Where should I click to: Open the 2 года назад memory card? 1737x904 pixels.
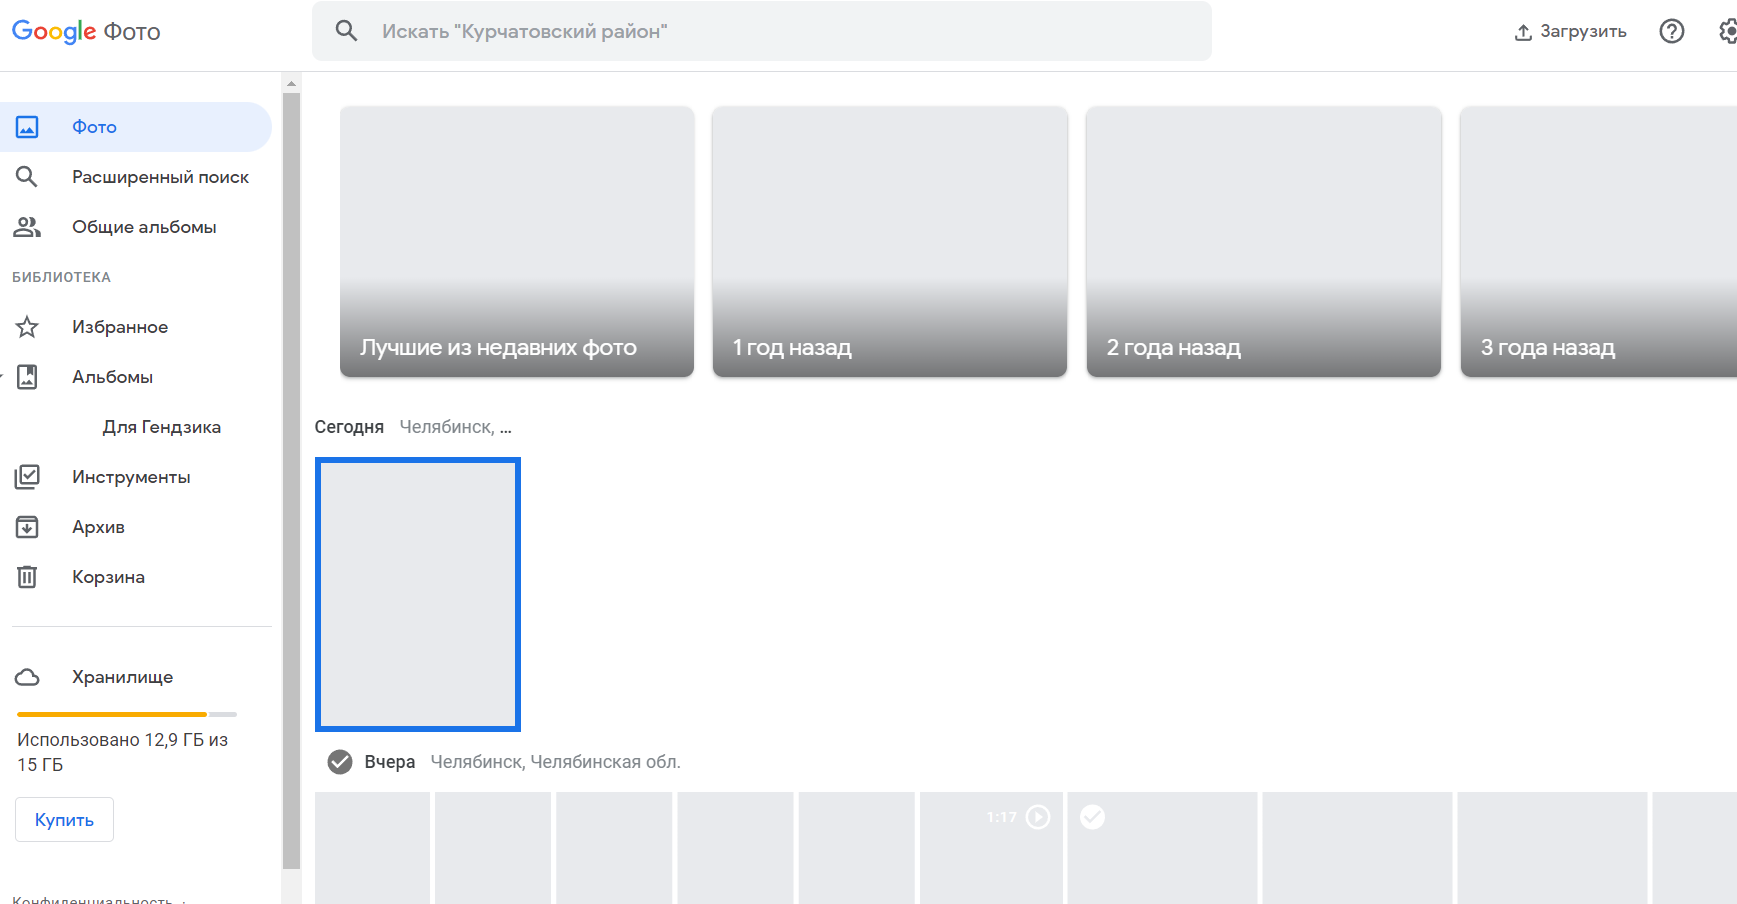pos(1264,242)
